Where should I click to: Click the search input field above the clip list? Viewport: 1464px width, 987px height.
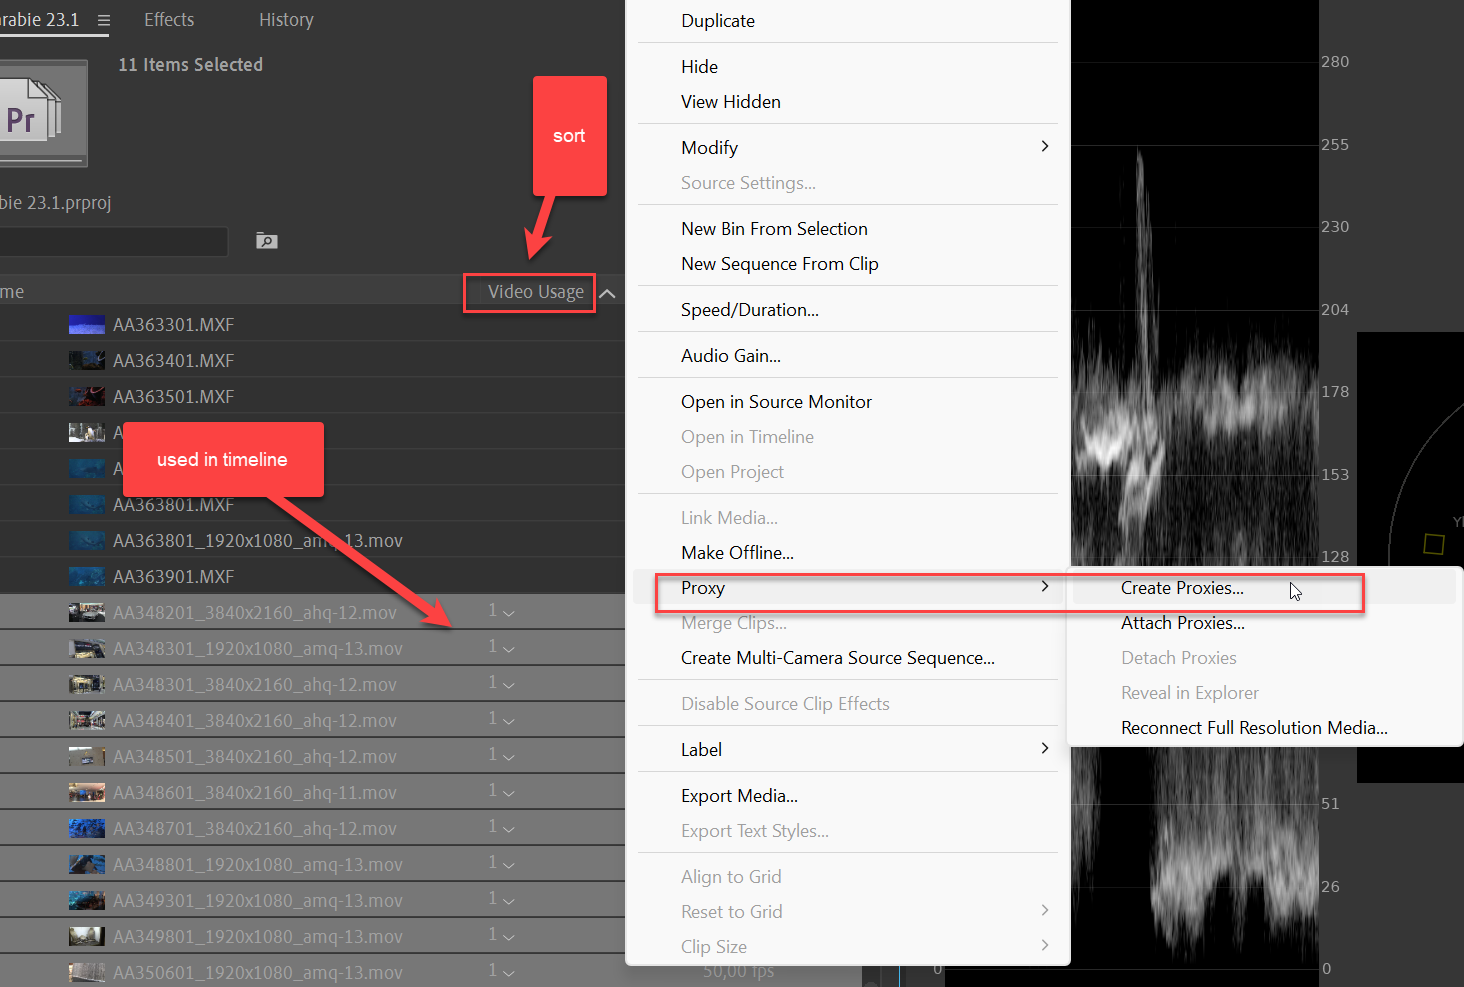coord(113,241)
